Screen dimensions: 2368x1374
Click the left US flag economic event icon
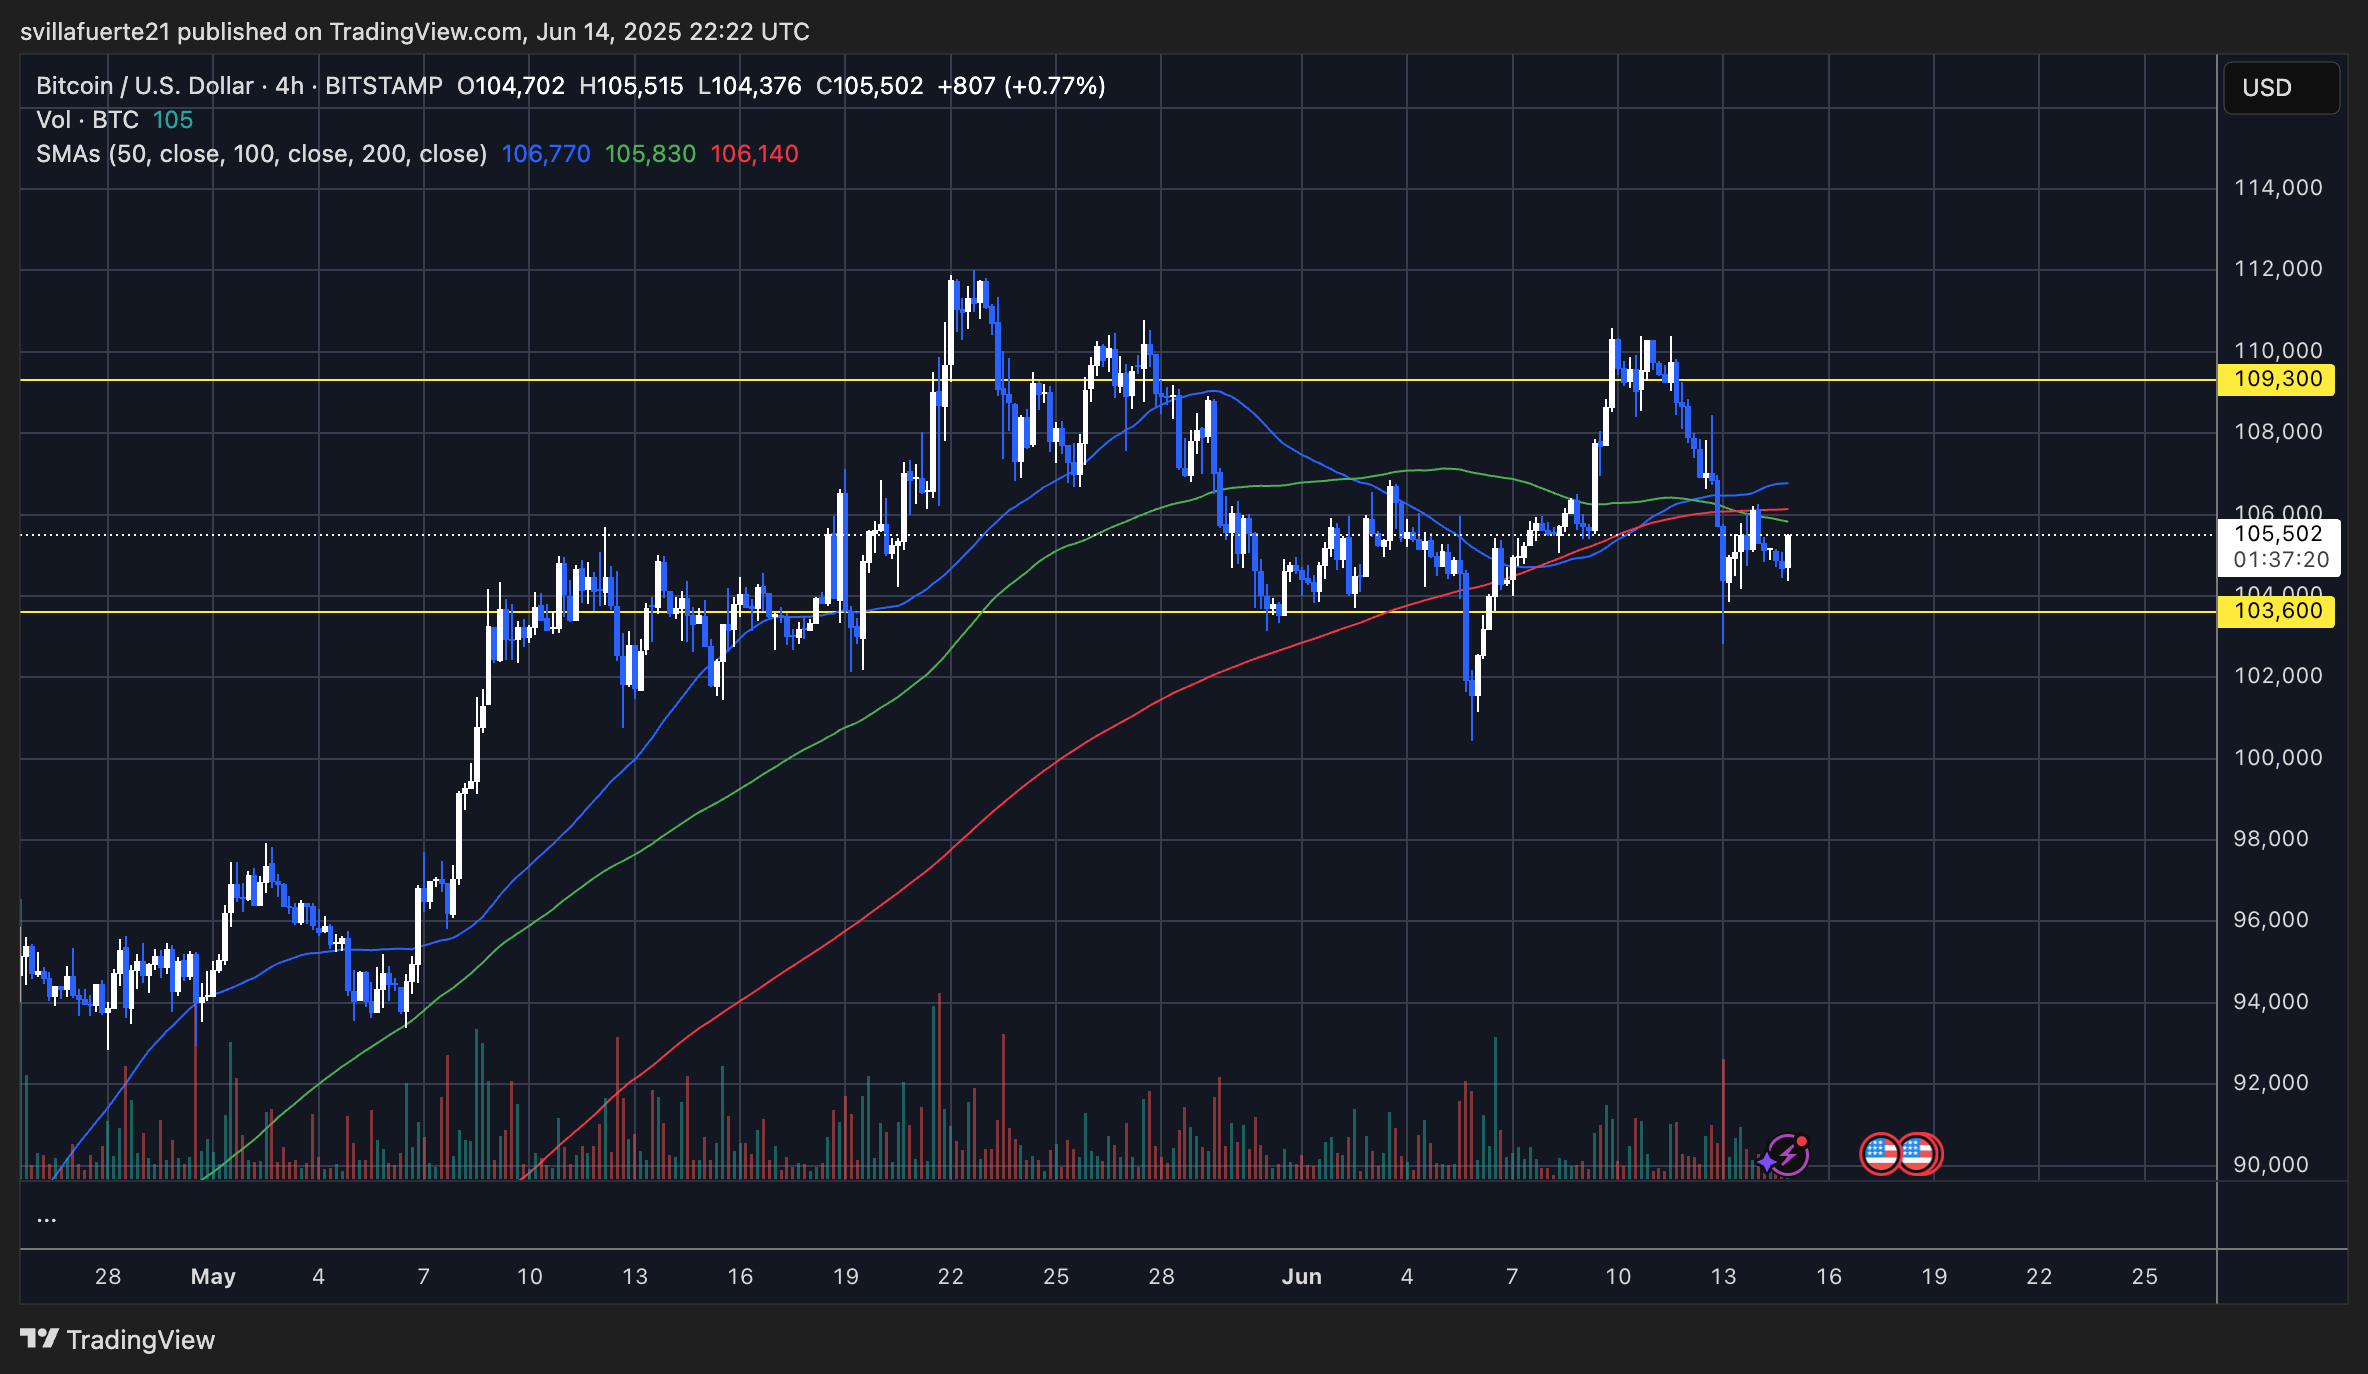tap(1880, 1154)
